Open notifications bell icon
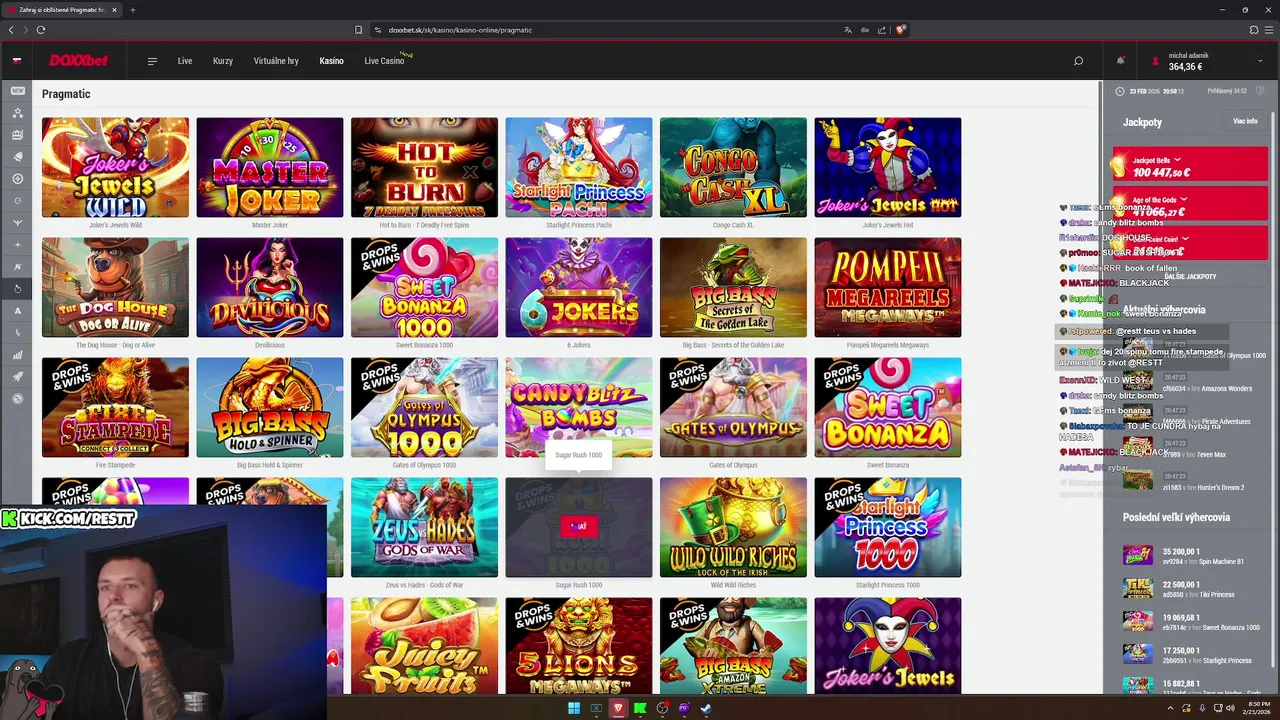Screen dimensions: 1280x720 (x=1121, y=61)
